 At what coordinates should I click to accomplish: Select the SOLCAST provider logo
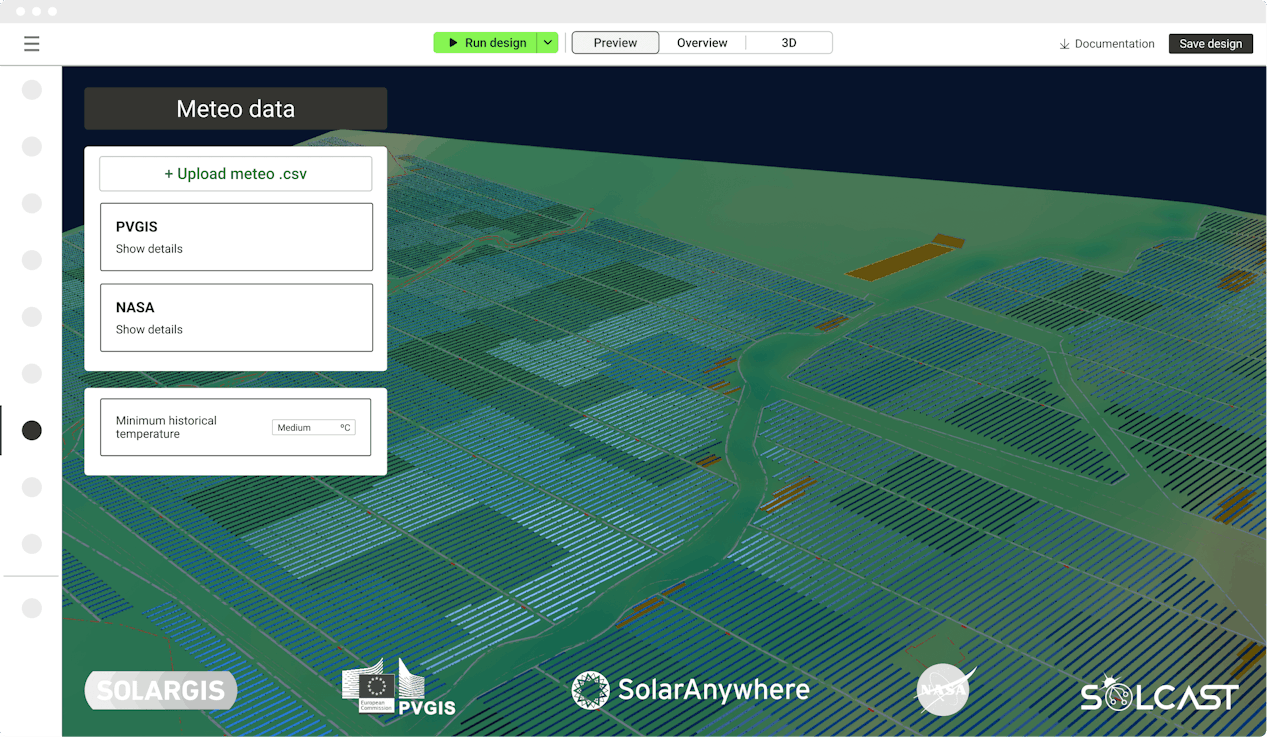point(1159,695)
